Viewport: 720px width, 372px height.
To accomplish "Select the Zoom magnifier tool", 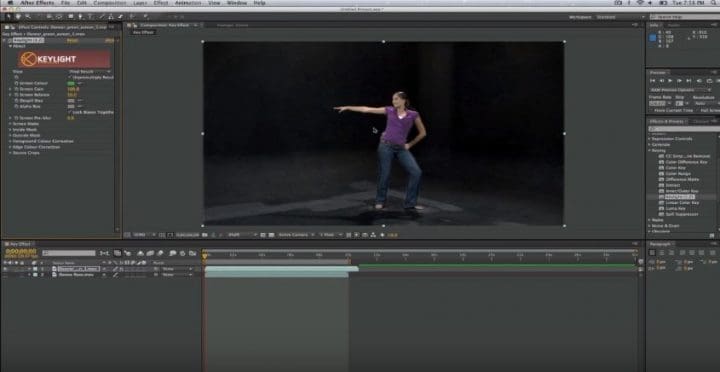I will [28, 17].
